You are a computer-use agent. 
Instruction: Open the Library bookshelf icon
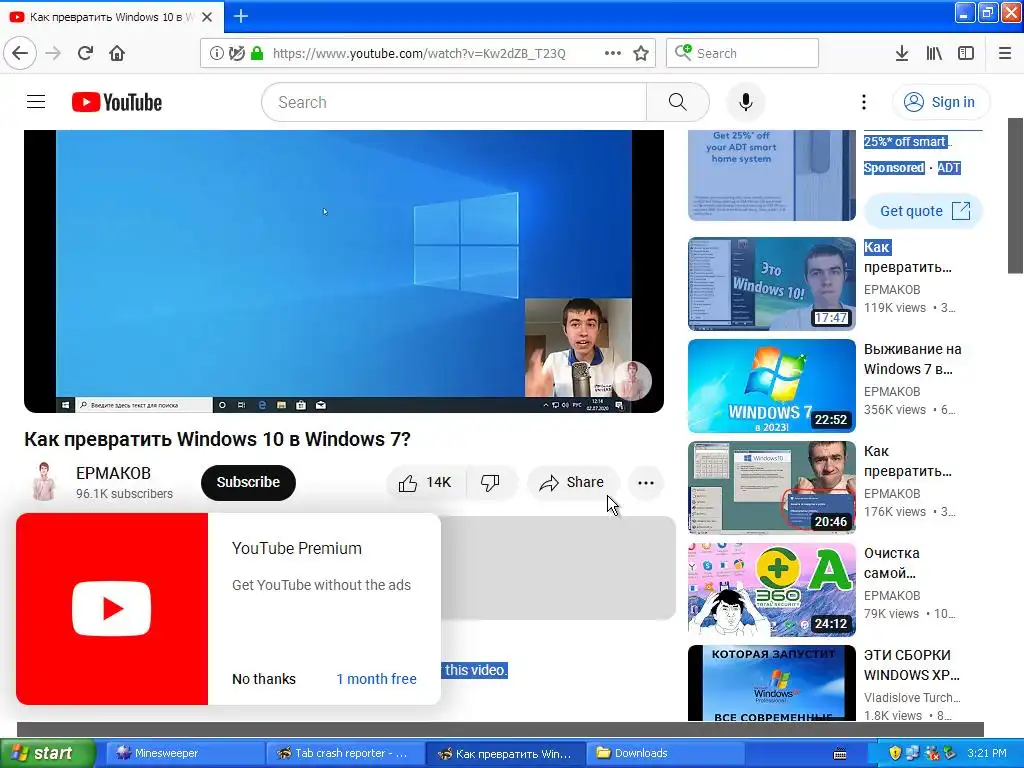point(934,53)
